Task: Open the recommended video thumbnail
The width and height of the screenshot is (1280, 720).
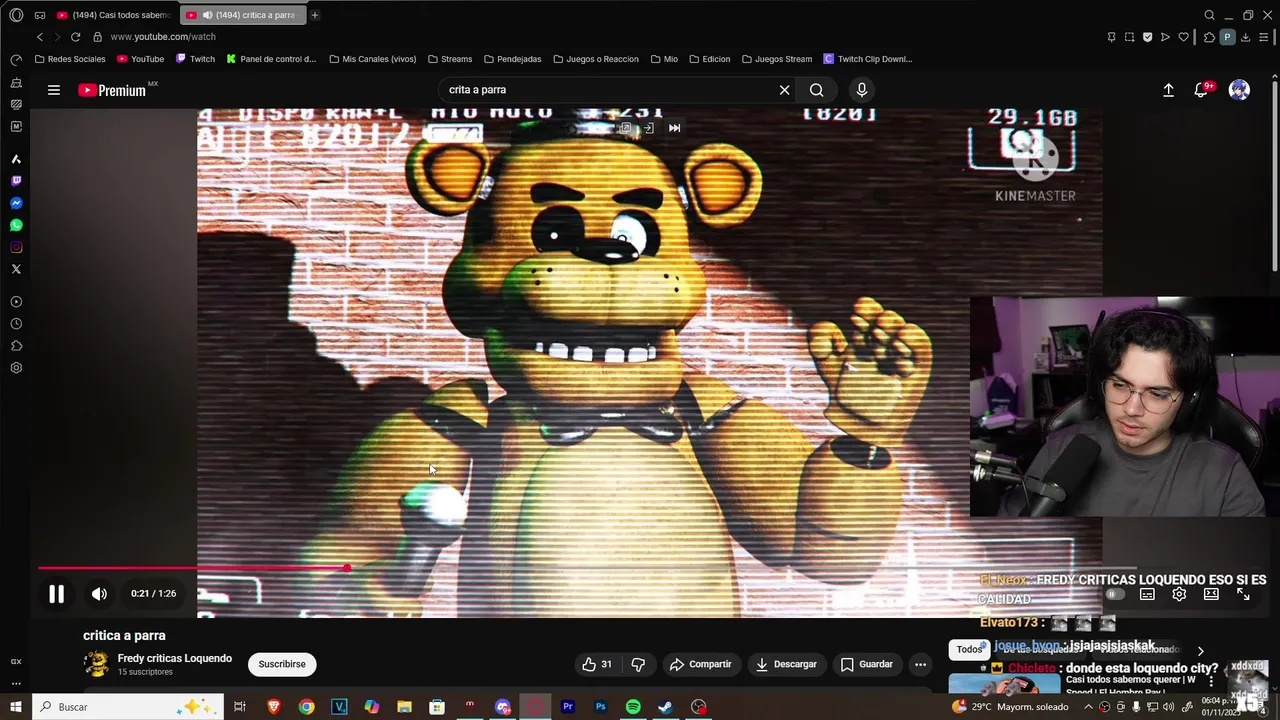Action: (x=1004, y=684)
